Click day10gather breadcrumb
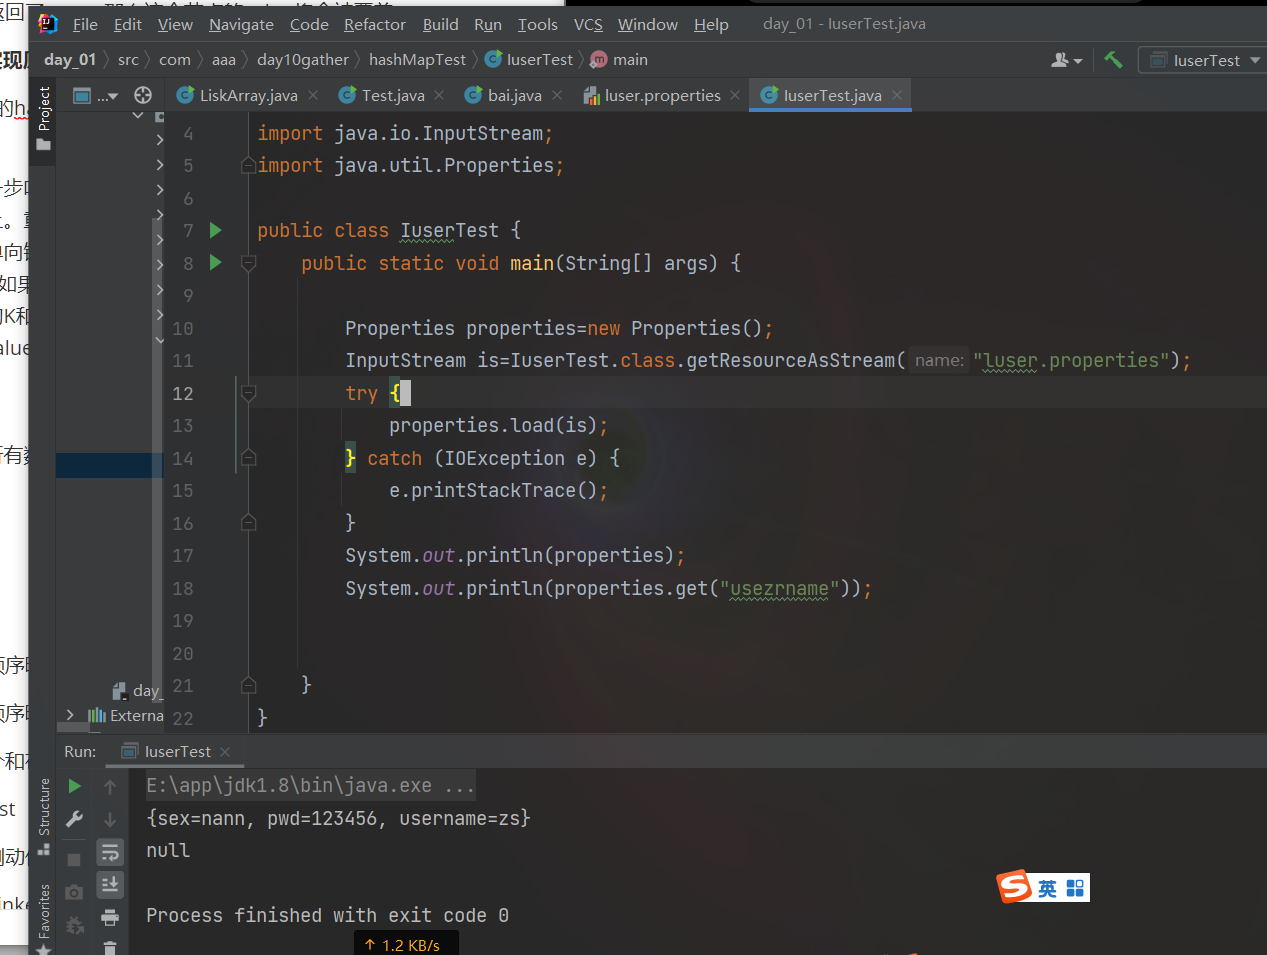Image resolution: width=1267 pixels, height=955 pixels. [303, 60]
